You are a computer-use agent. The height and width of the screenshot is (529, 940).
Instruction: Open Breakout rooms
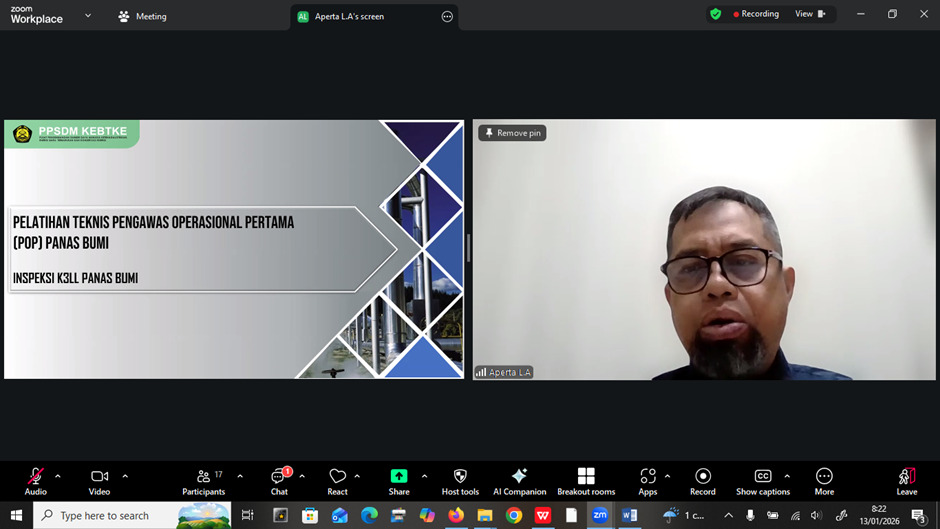pos(586,480)
